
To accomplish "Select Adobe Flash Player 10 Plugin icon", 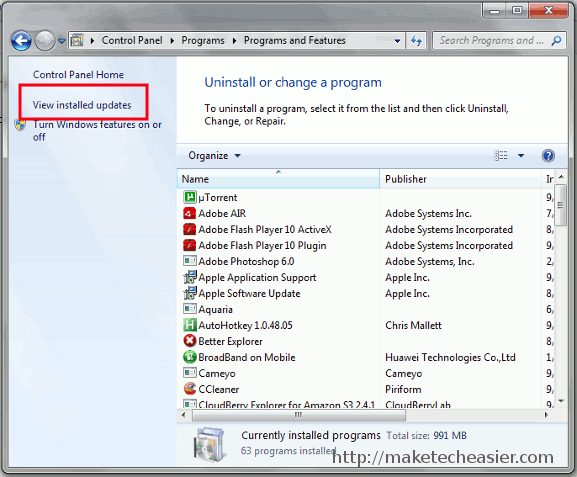I will (190, 245).
